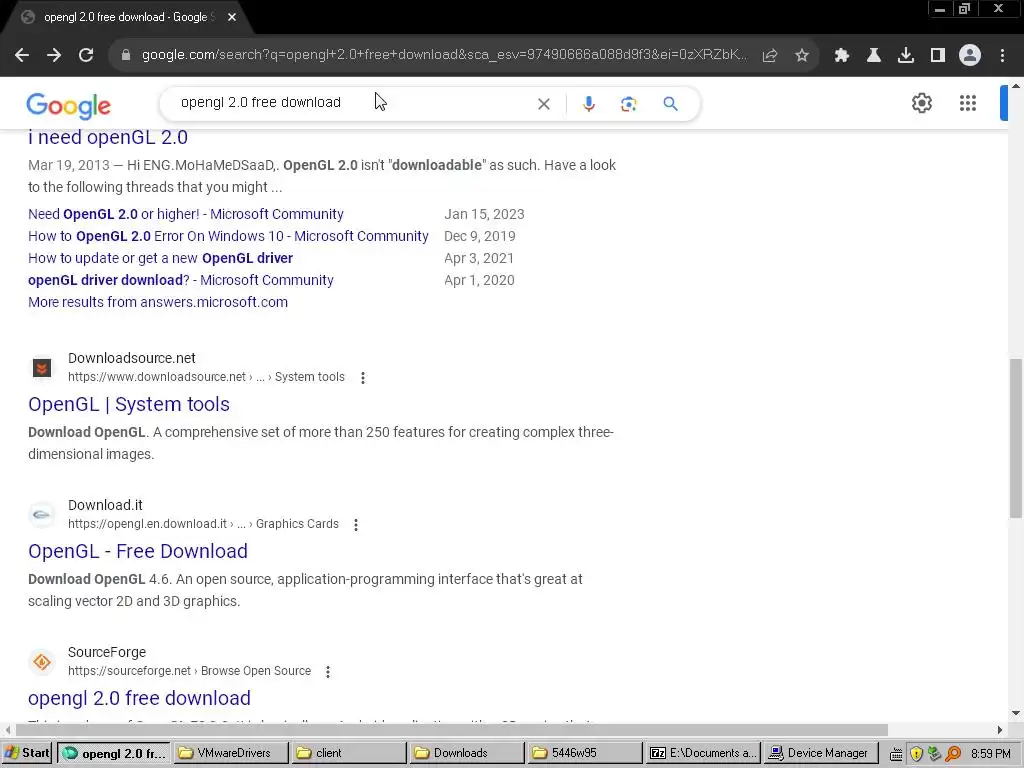This screenshot has height=768, width=1024.
Task: Click the Download.it site name
Action: pos(105,505)
